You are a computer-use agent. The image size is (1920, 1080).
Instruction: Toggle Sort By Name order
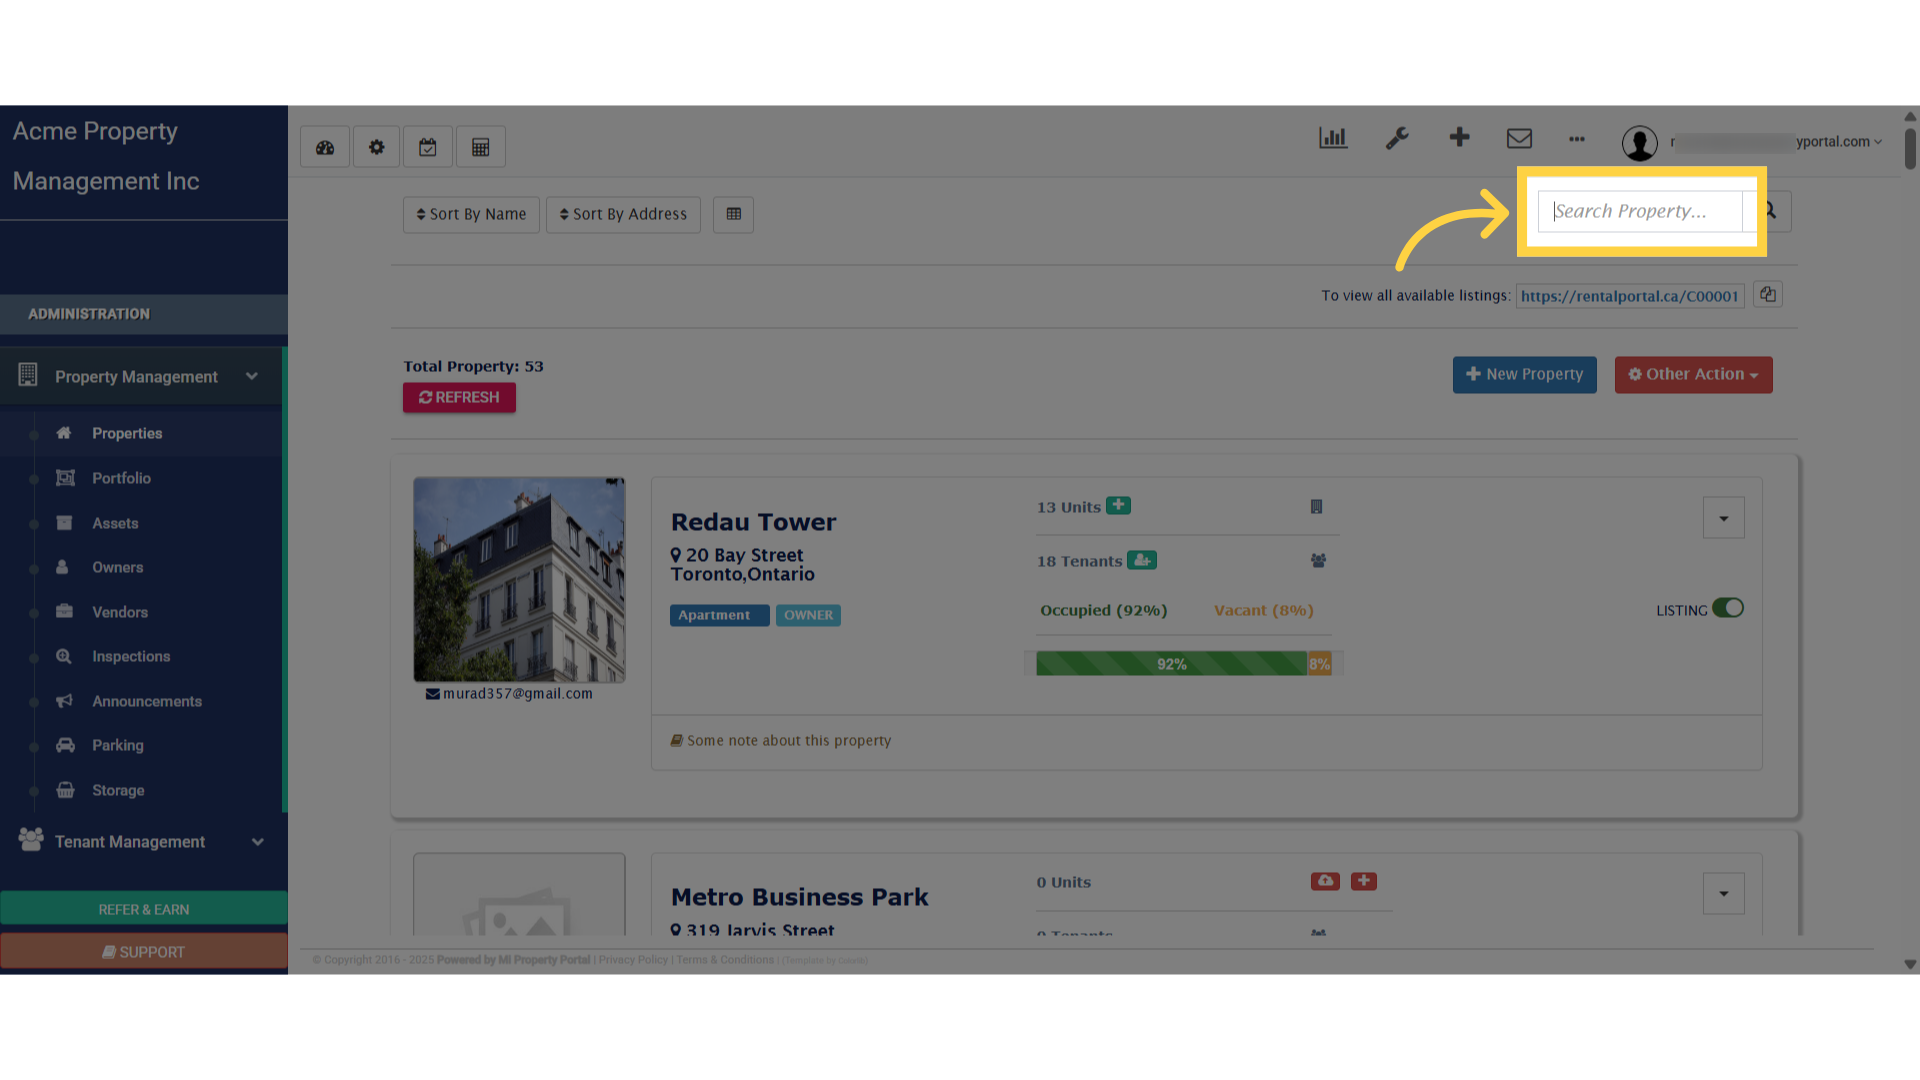471,214
